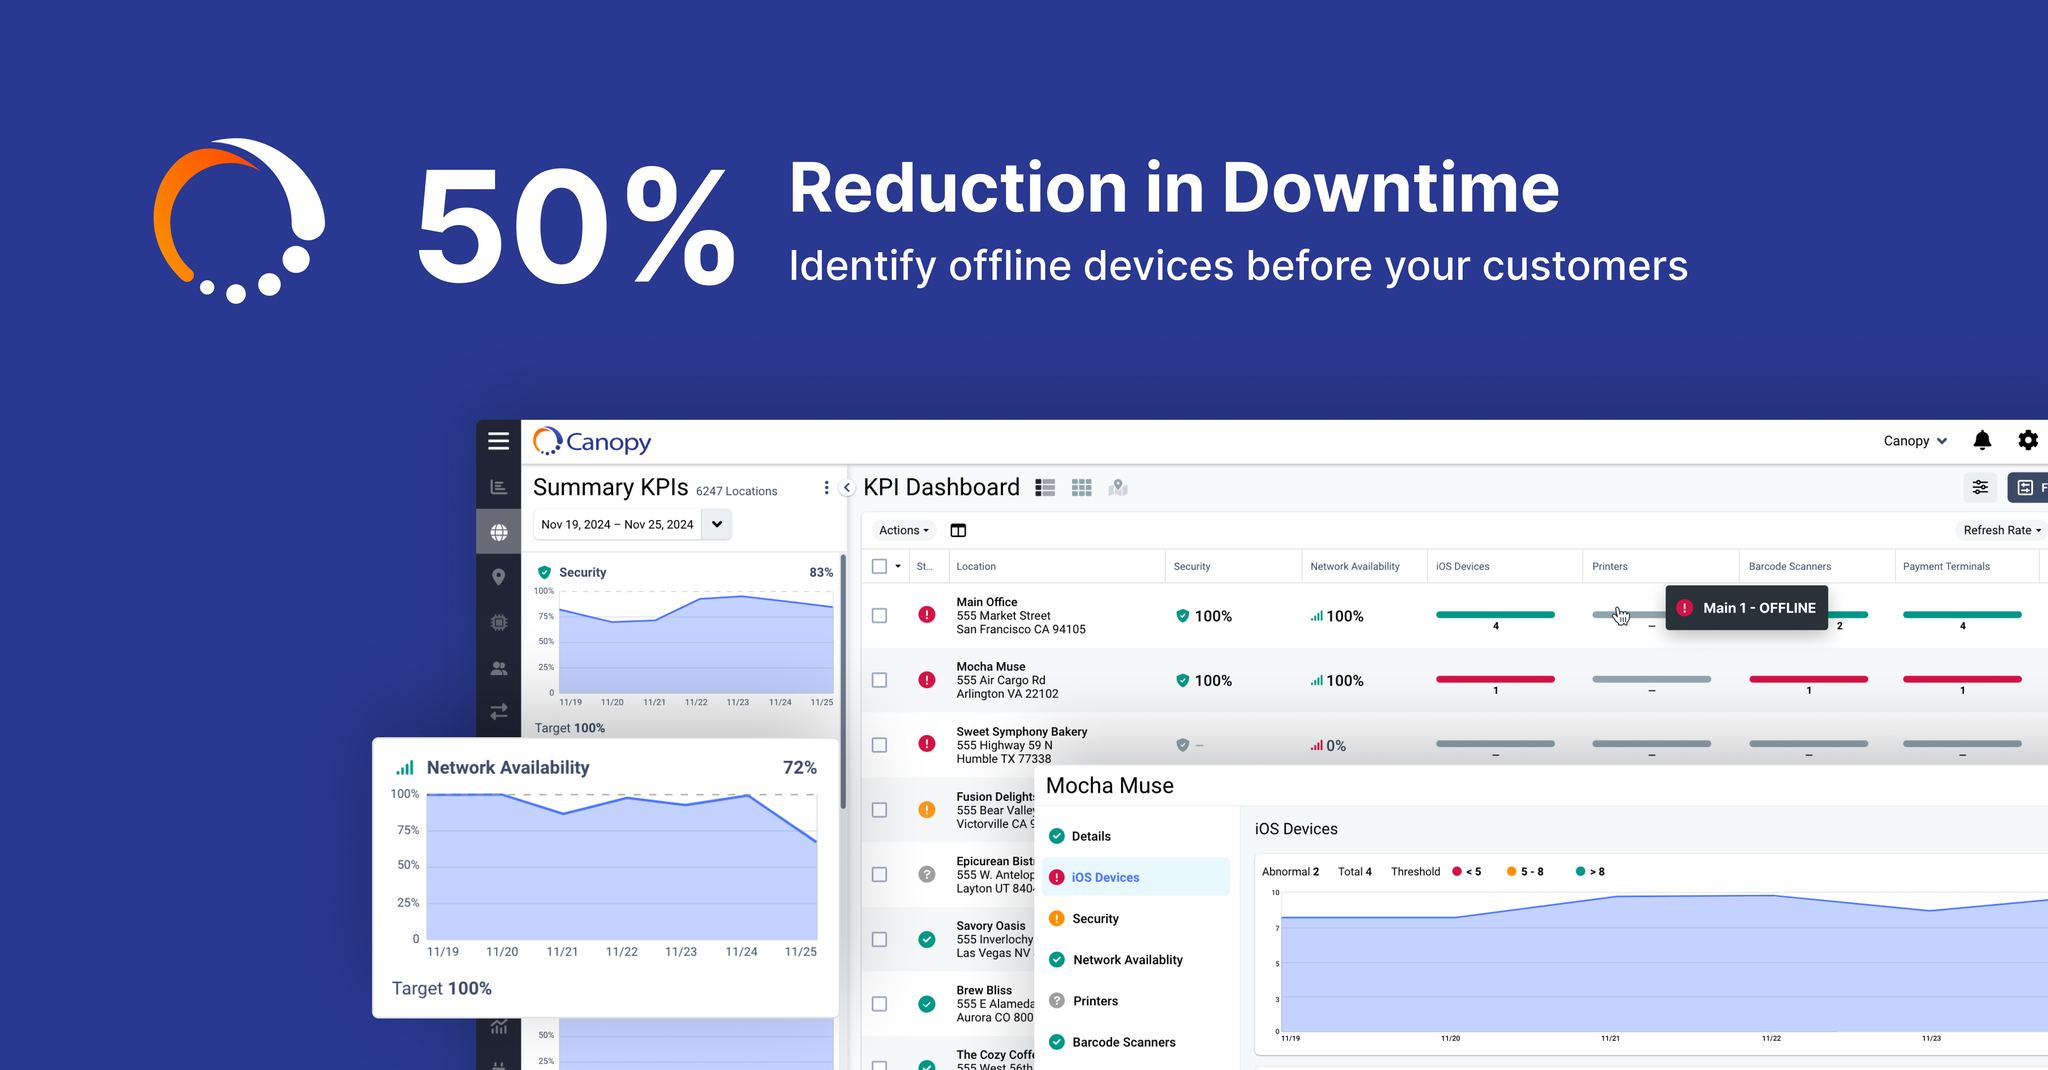Sort by the Location column header
Image resolution: width=2048 pixels, height=1070 pixels.
(x=976, y=566)
